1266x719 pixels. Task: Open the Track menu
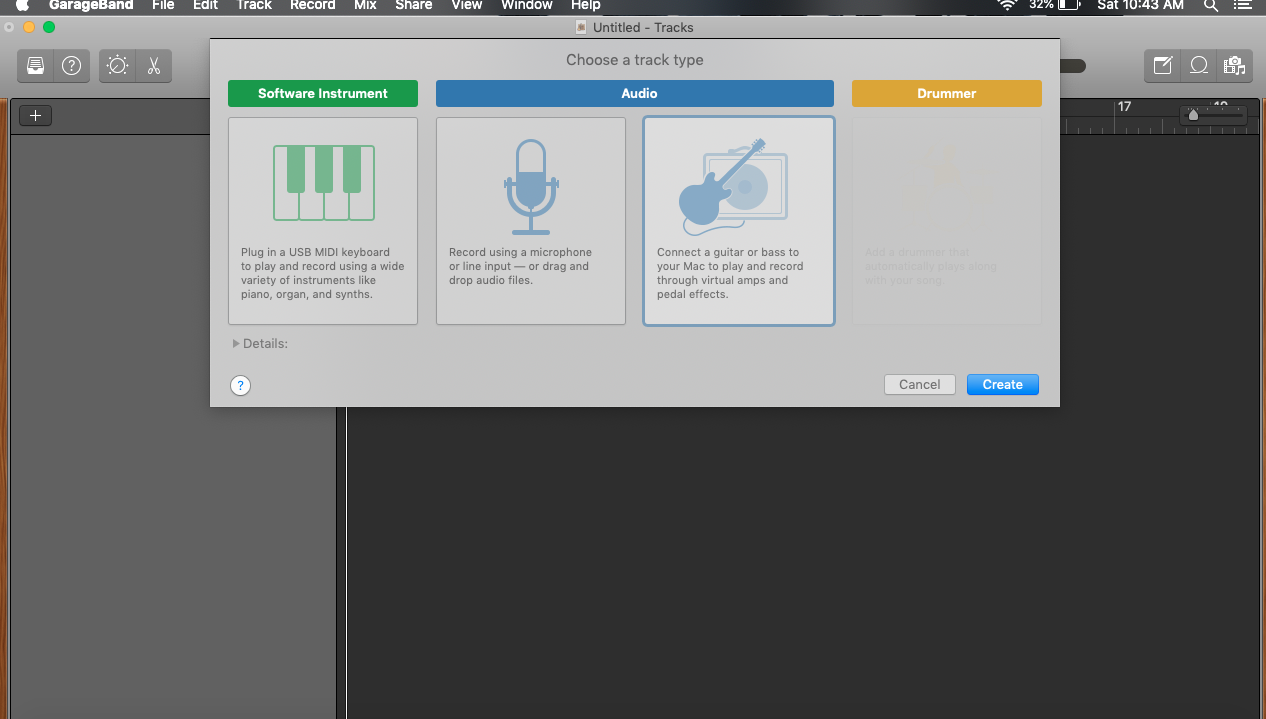(x=254, y=5)
